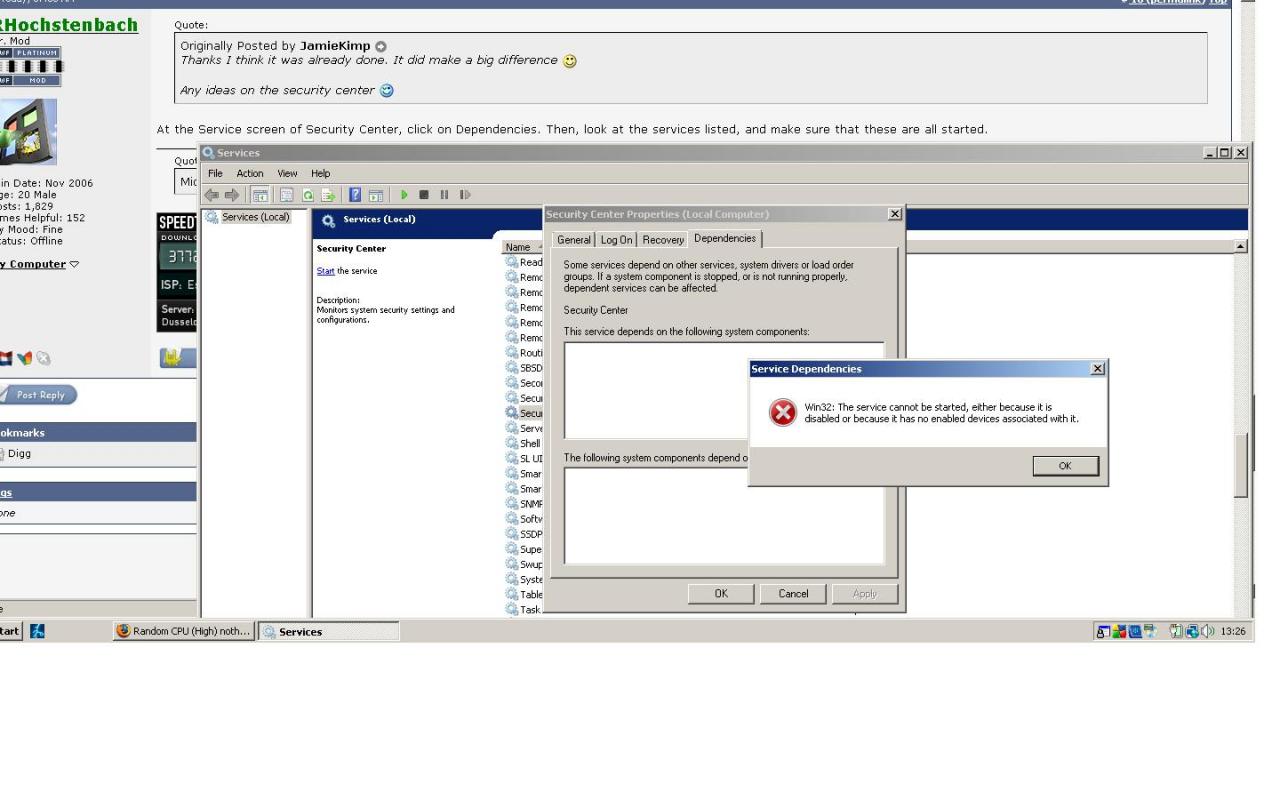
Task: Click the Restart Service toolbar icon
Action: pyautogui.click(x=465, y=195)
